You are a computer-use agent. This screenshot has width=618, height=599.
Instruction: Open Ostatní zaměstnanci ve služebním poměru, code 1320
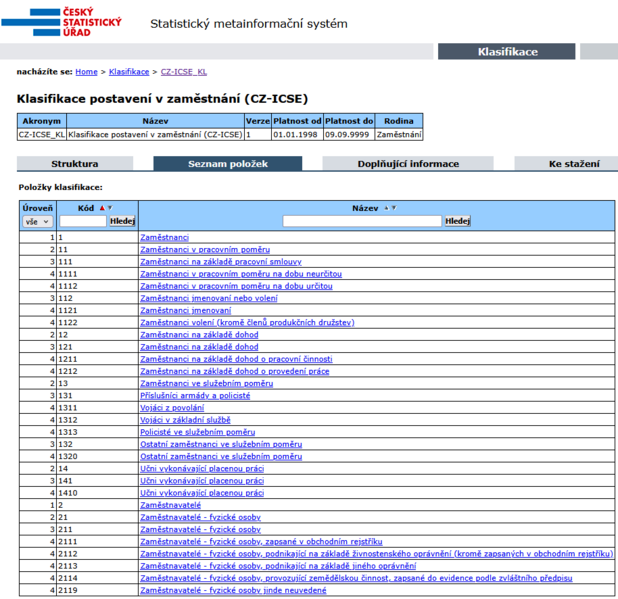click(221, 456)
